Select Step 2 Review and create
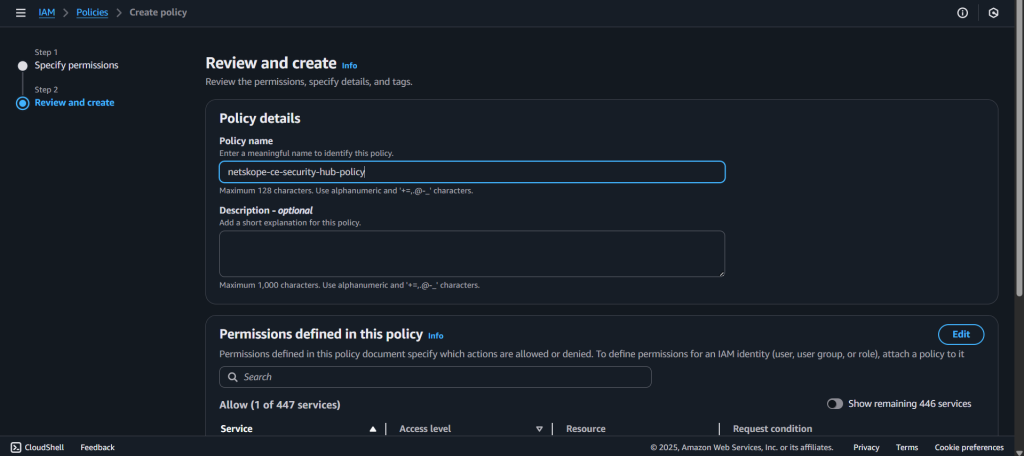This screenshot has width=1024, height=456. coord(74,103)
